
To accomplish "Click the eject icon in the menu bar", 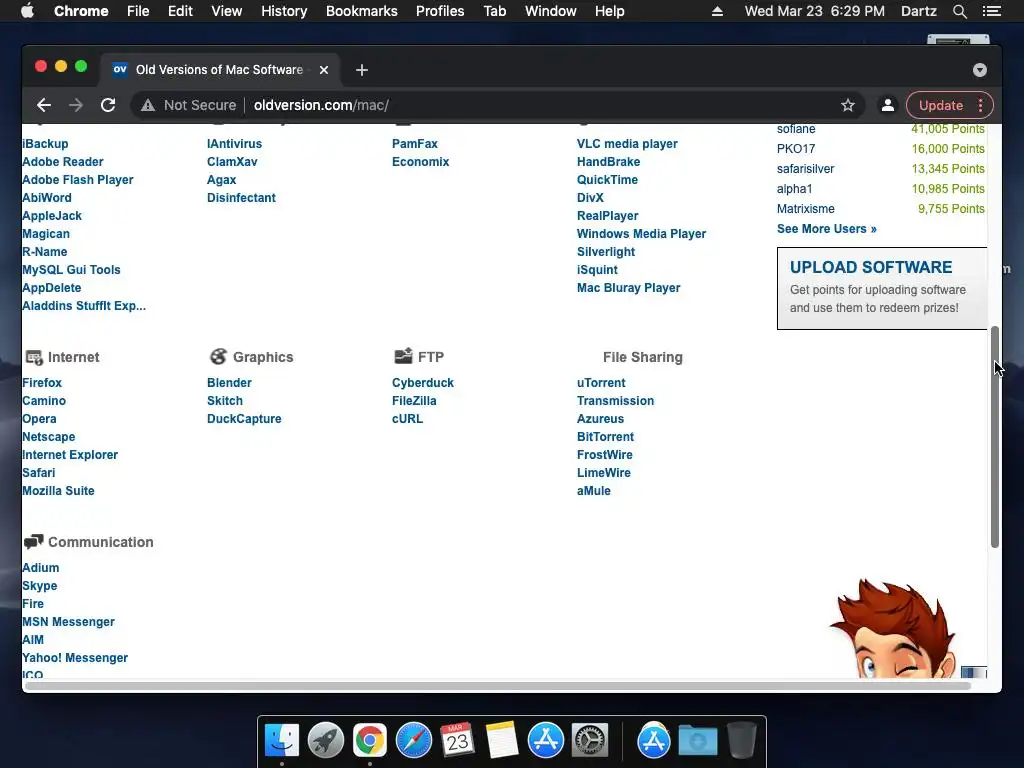I will click(717, 11).
